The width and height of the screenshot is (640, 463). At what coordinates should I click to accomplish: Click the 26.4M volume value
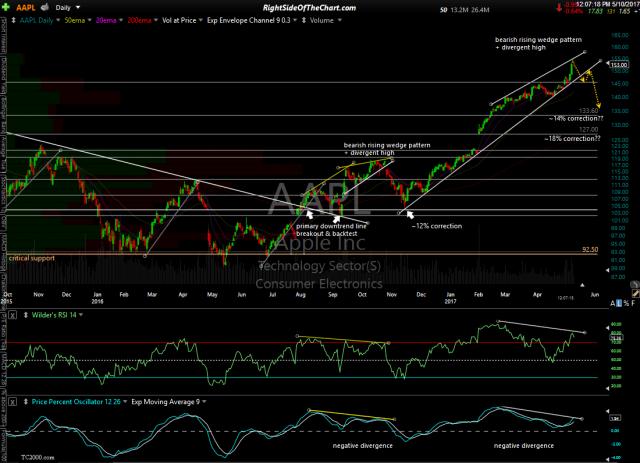480,10
